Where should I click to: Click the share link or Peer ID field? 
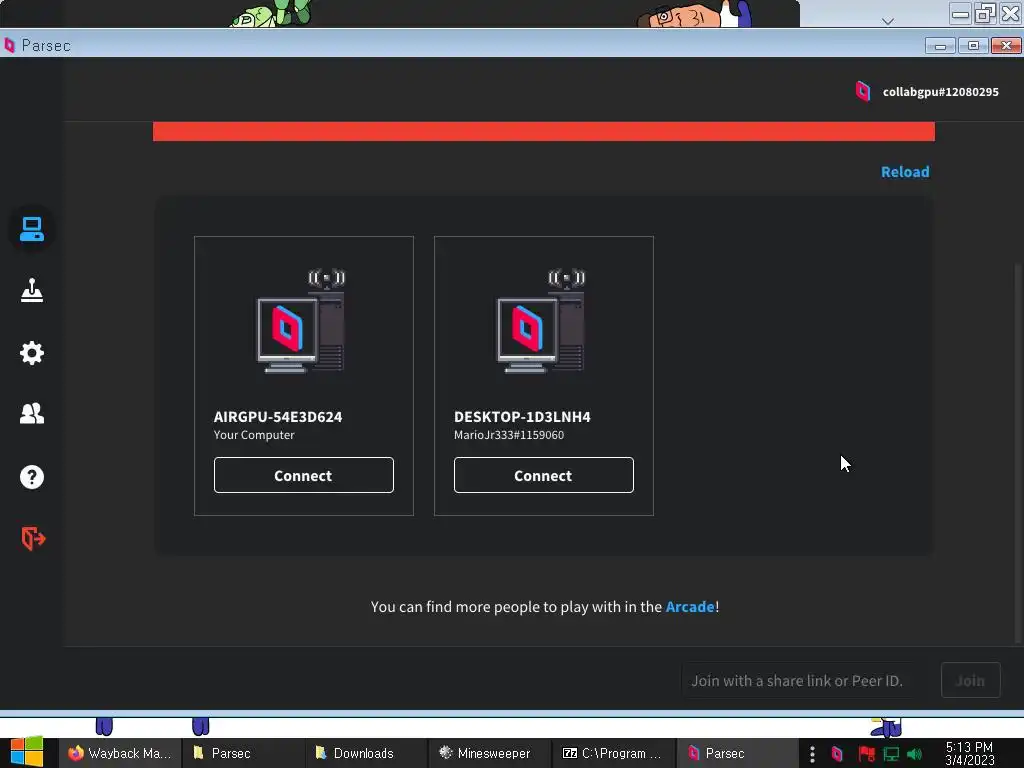point(807,680)
